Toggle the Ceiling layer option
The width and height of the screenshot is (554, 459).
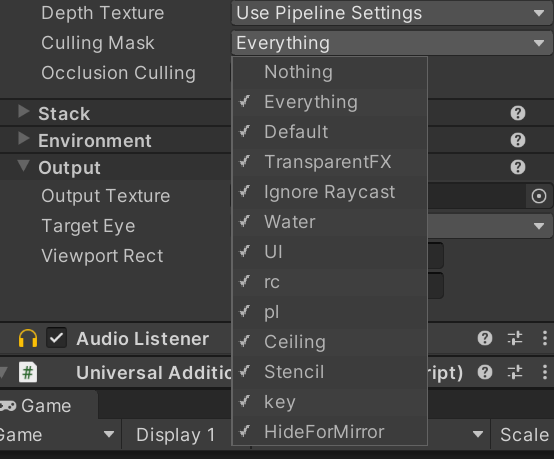pyautogui.click(x=329, y=342)
